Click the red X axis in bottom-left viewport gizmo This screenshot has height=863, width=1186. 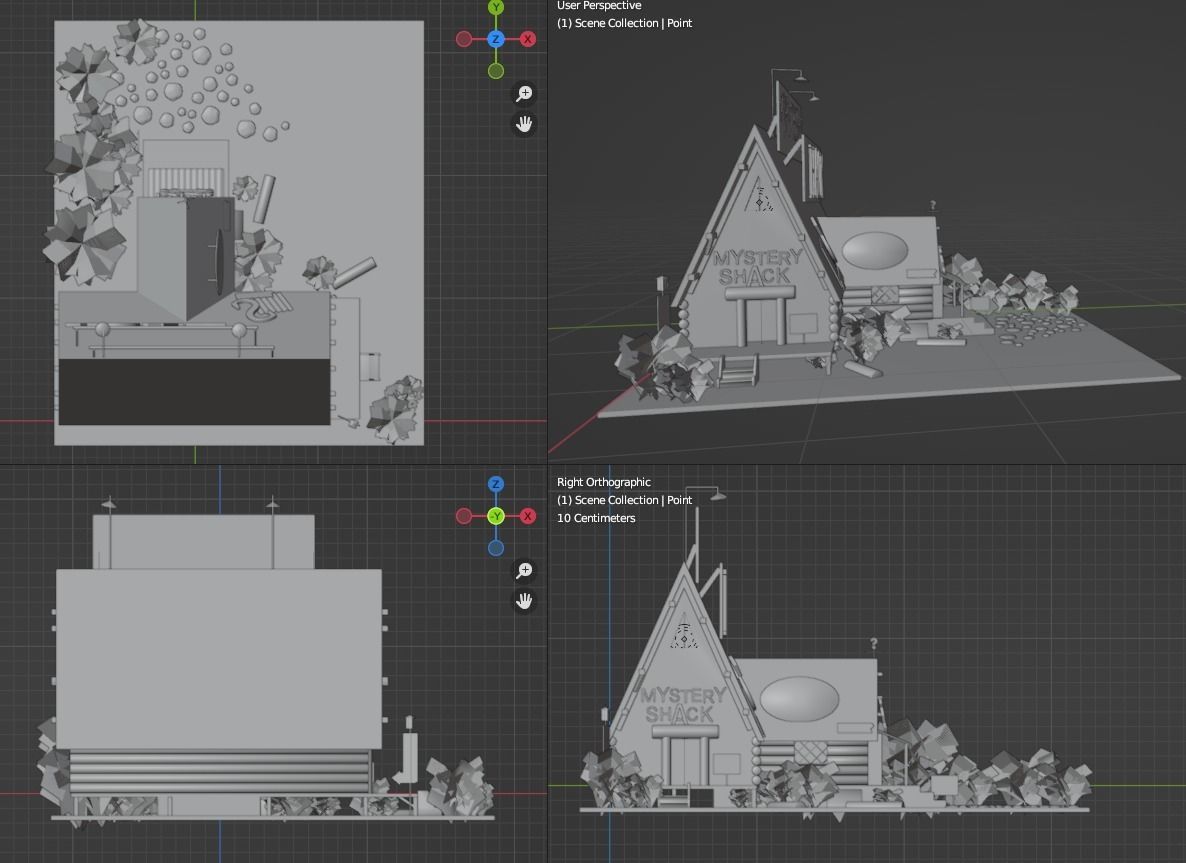(x=528, y=516)
